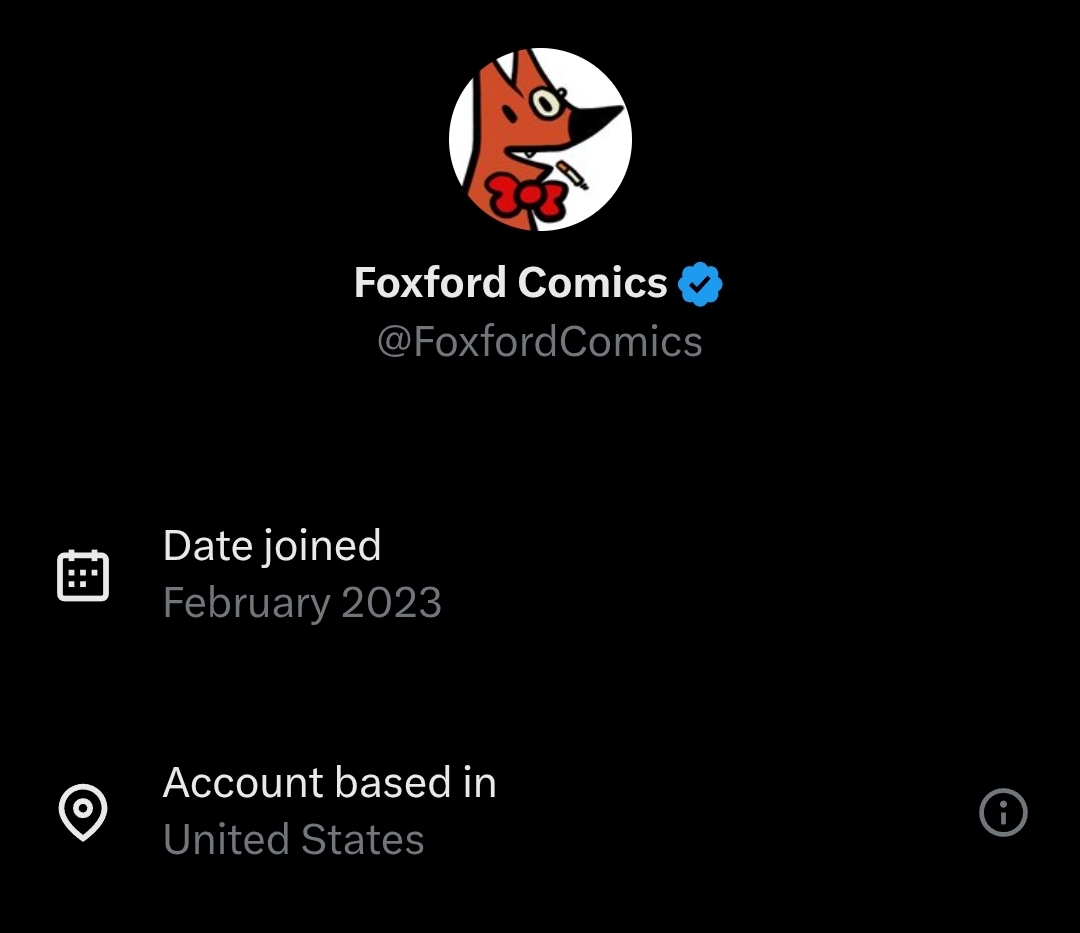Click the Account based in label
This screenshot has width=1080, height=933.
(x=330, y=783)
